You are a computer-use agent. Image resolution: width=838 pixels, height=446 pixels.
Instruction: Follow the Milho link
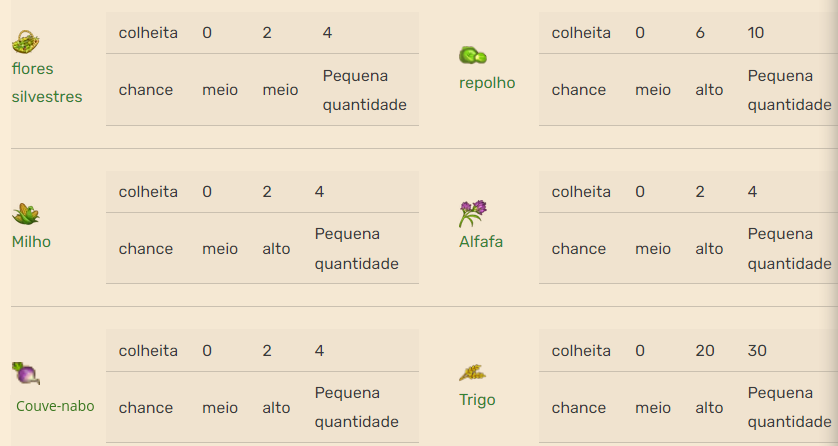pyautogui.click(x=32, y=242)
